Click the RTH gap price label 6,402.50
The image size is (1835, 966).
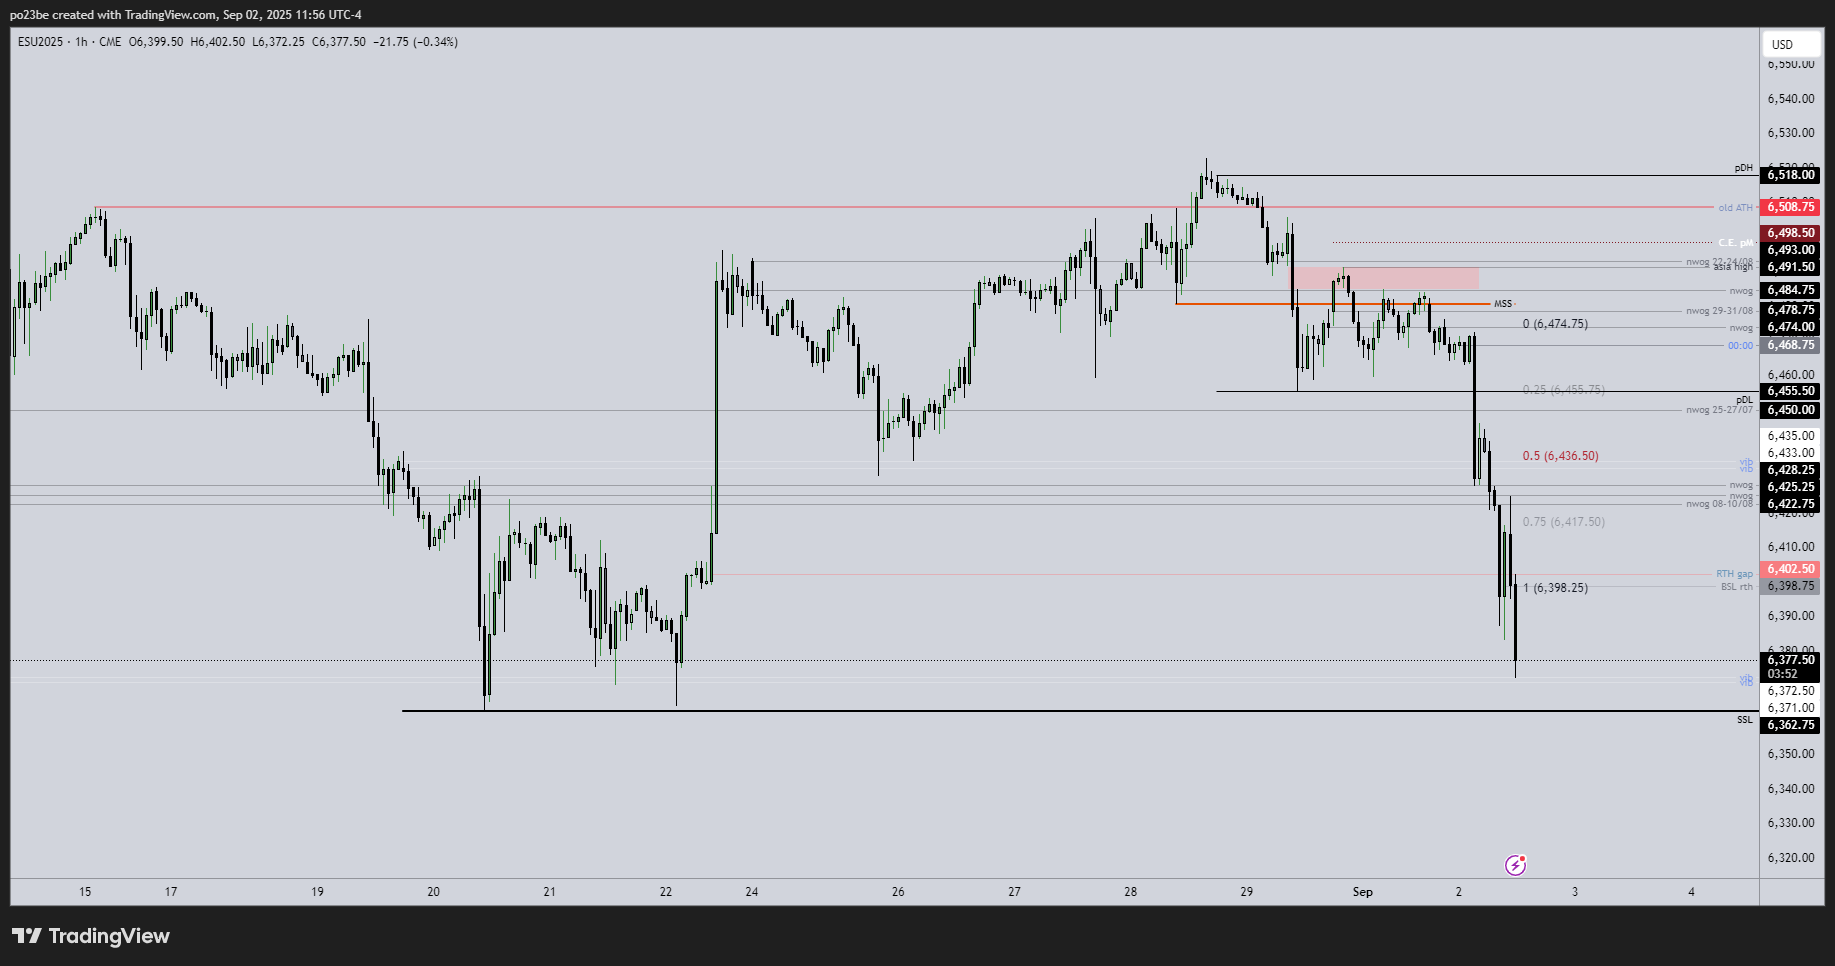click(1789, 568)
